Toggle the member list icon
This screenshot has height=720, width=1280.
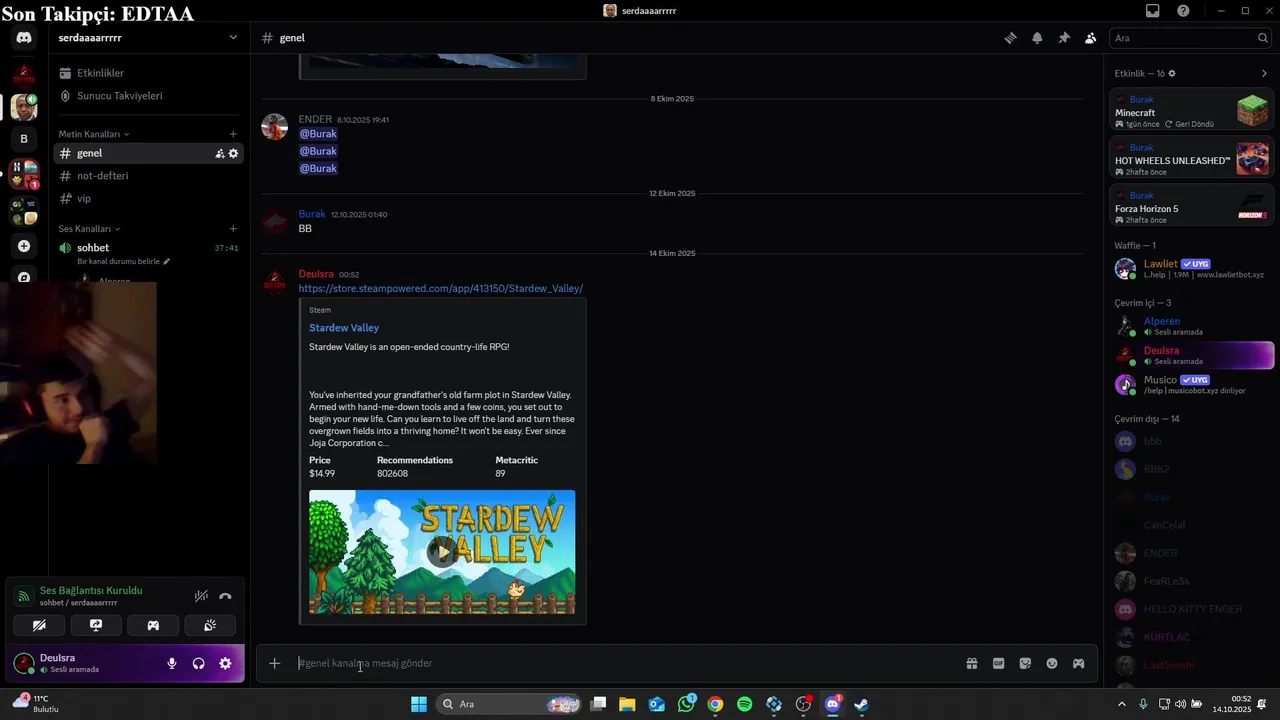1090,38
